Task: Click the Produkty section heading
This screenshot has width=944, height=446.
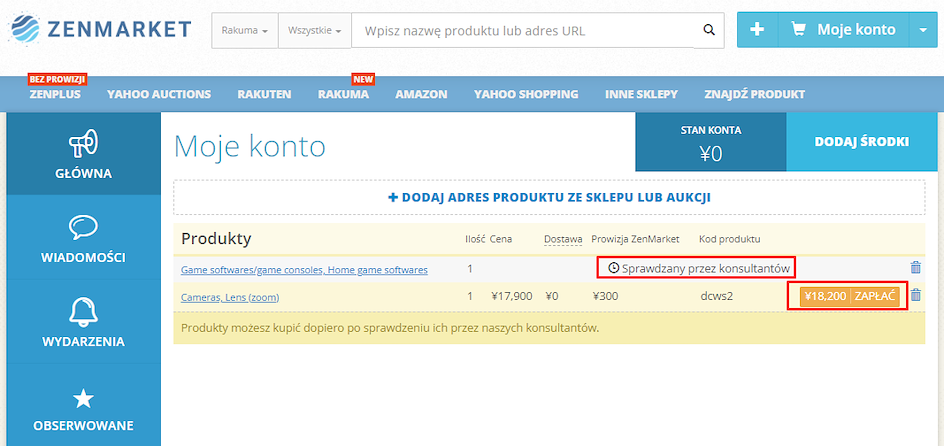Action: tap(216, 239)
